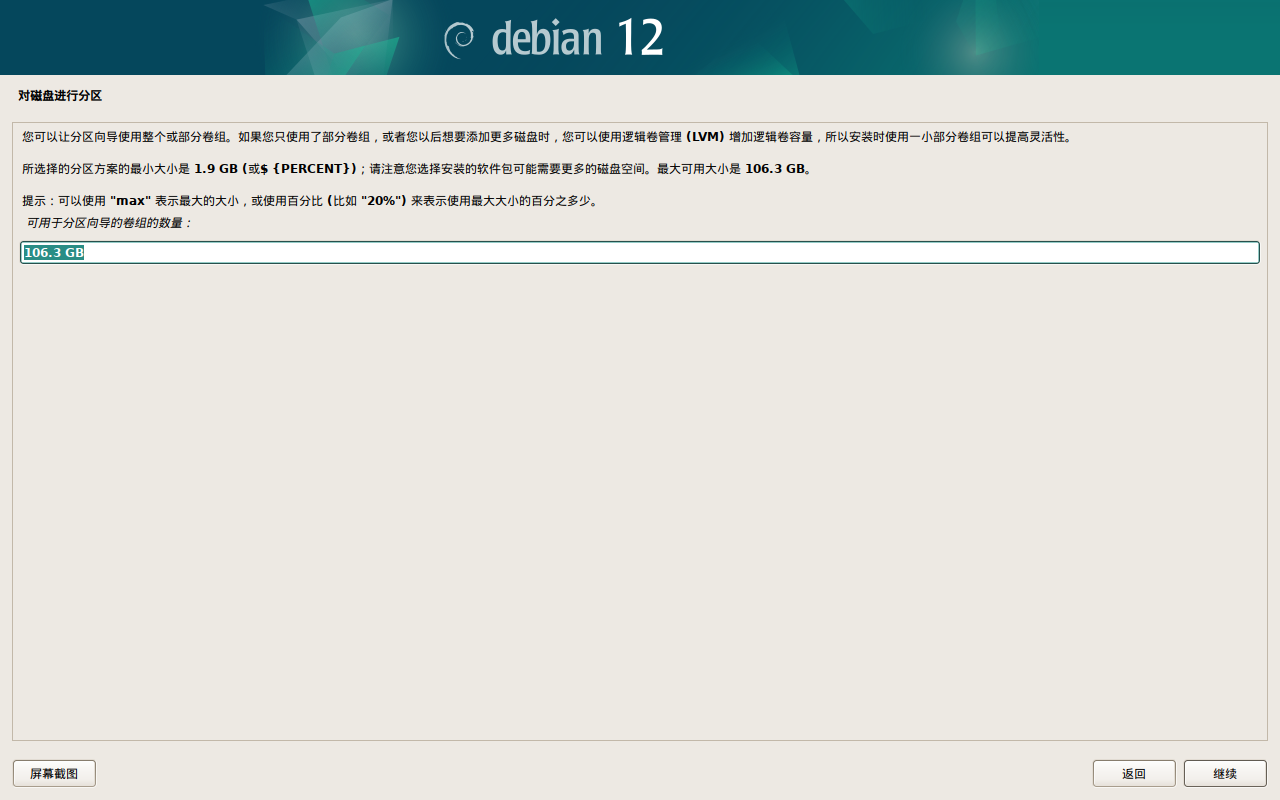Click the 可用于分区向导的卷组的数量 label
The image size is (1280, 800).
coord(109,223)
